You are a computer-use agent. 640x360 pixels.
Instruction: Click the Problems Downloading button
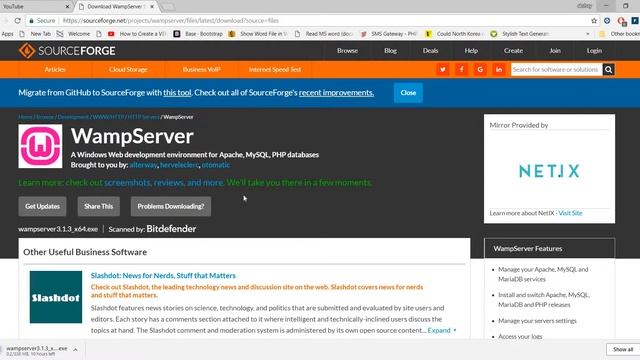point(171,206)
